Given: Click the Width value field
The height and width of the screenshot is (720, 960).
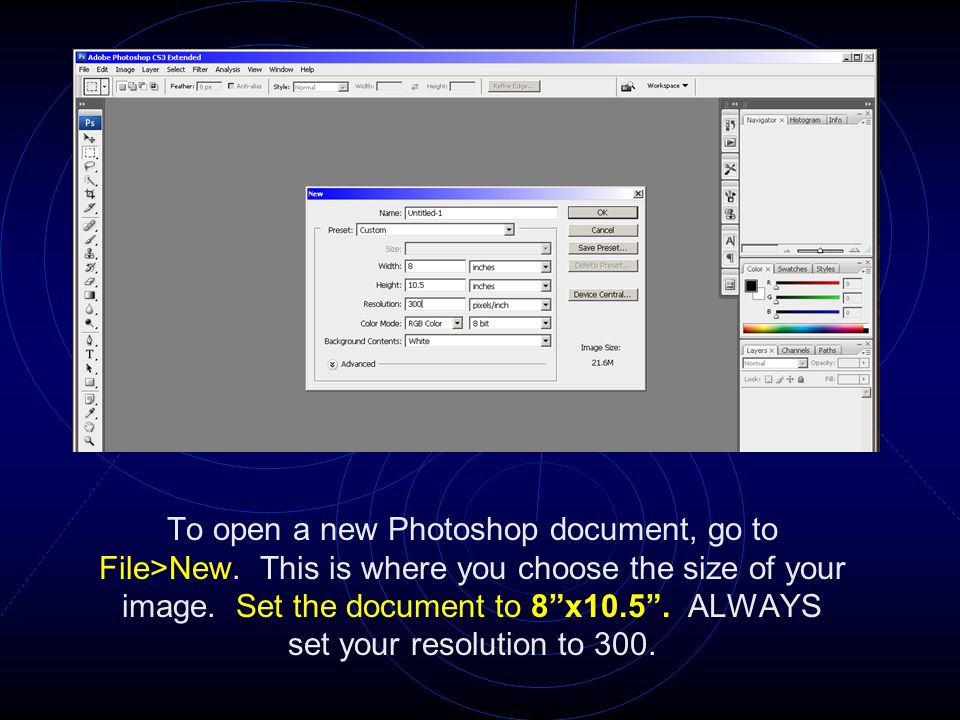Looking at the screenshot, I should [435, 266].
